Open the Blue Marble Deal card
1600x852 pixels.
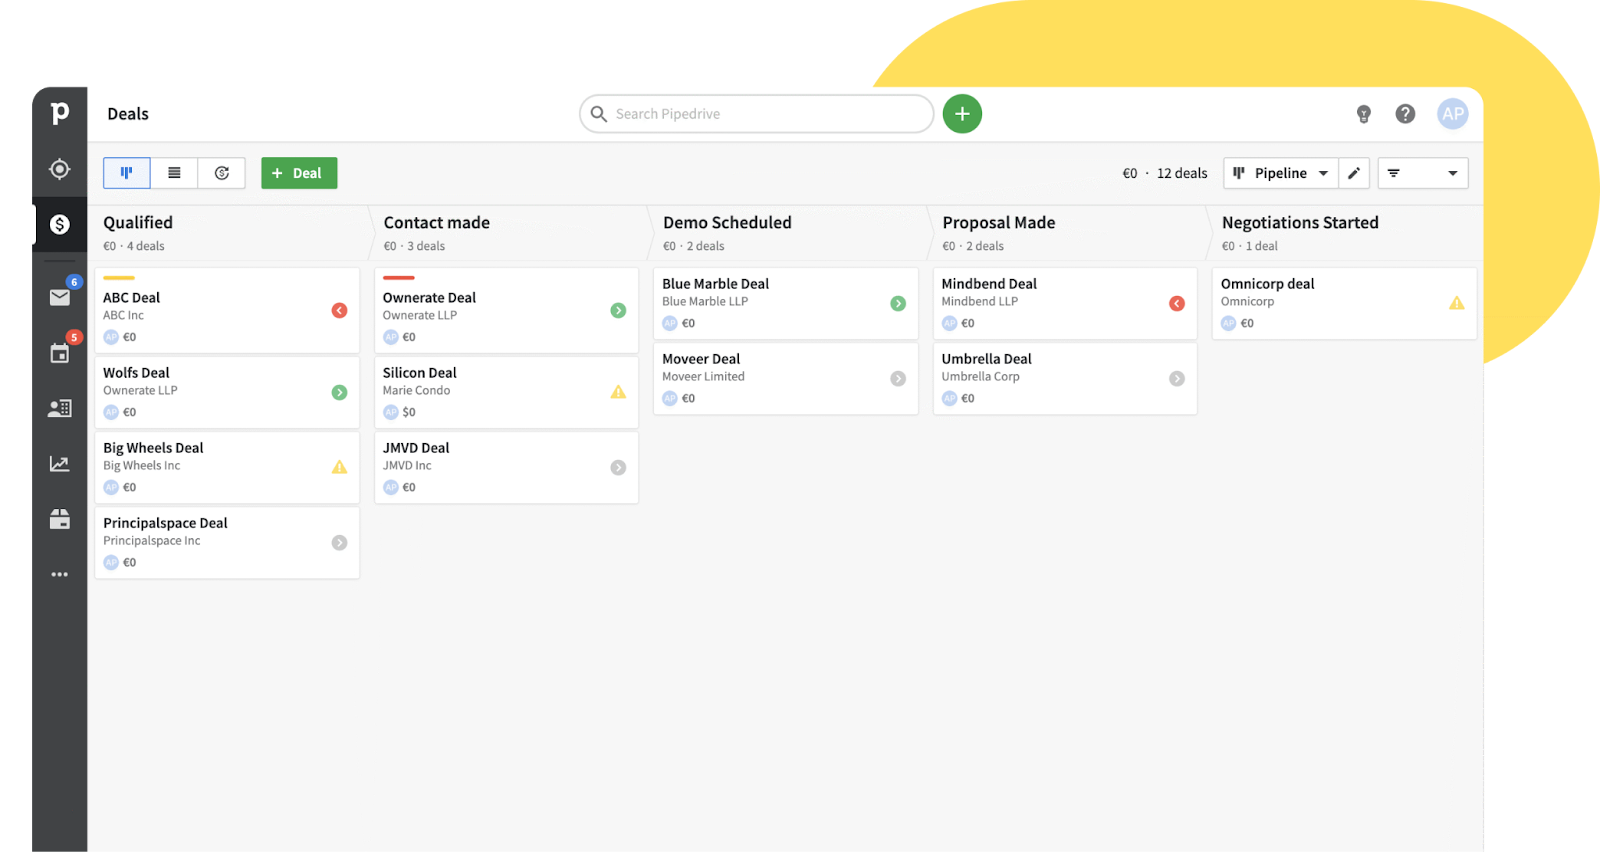click(x=786, y=303)
